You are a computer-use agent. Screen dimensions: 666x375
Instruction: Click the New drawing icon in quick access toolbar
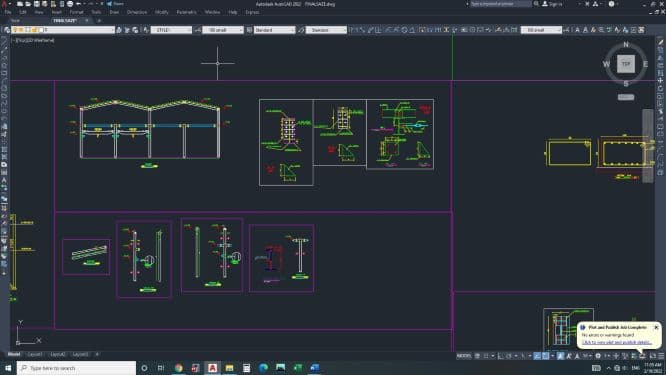tap(20, 4)
